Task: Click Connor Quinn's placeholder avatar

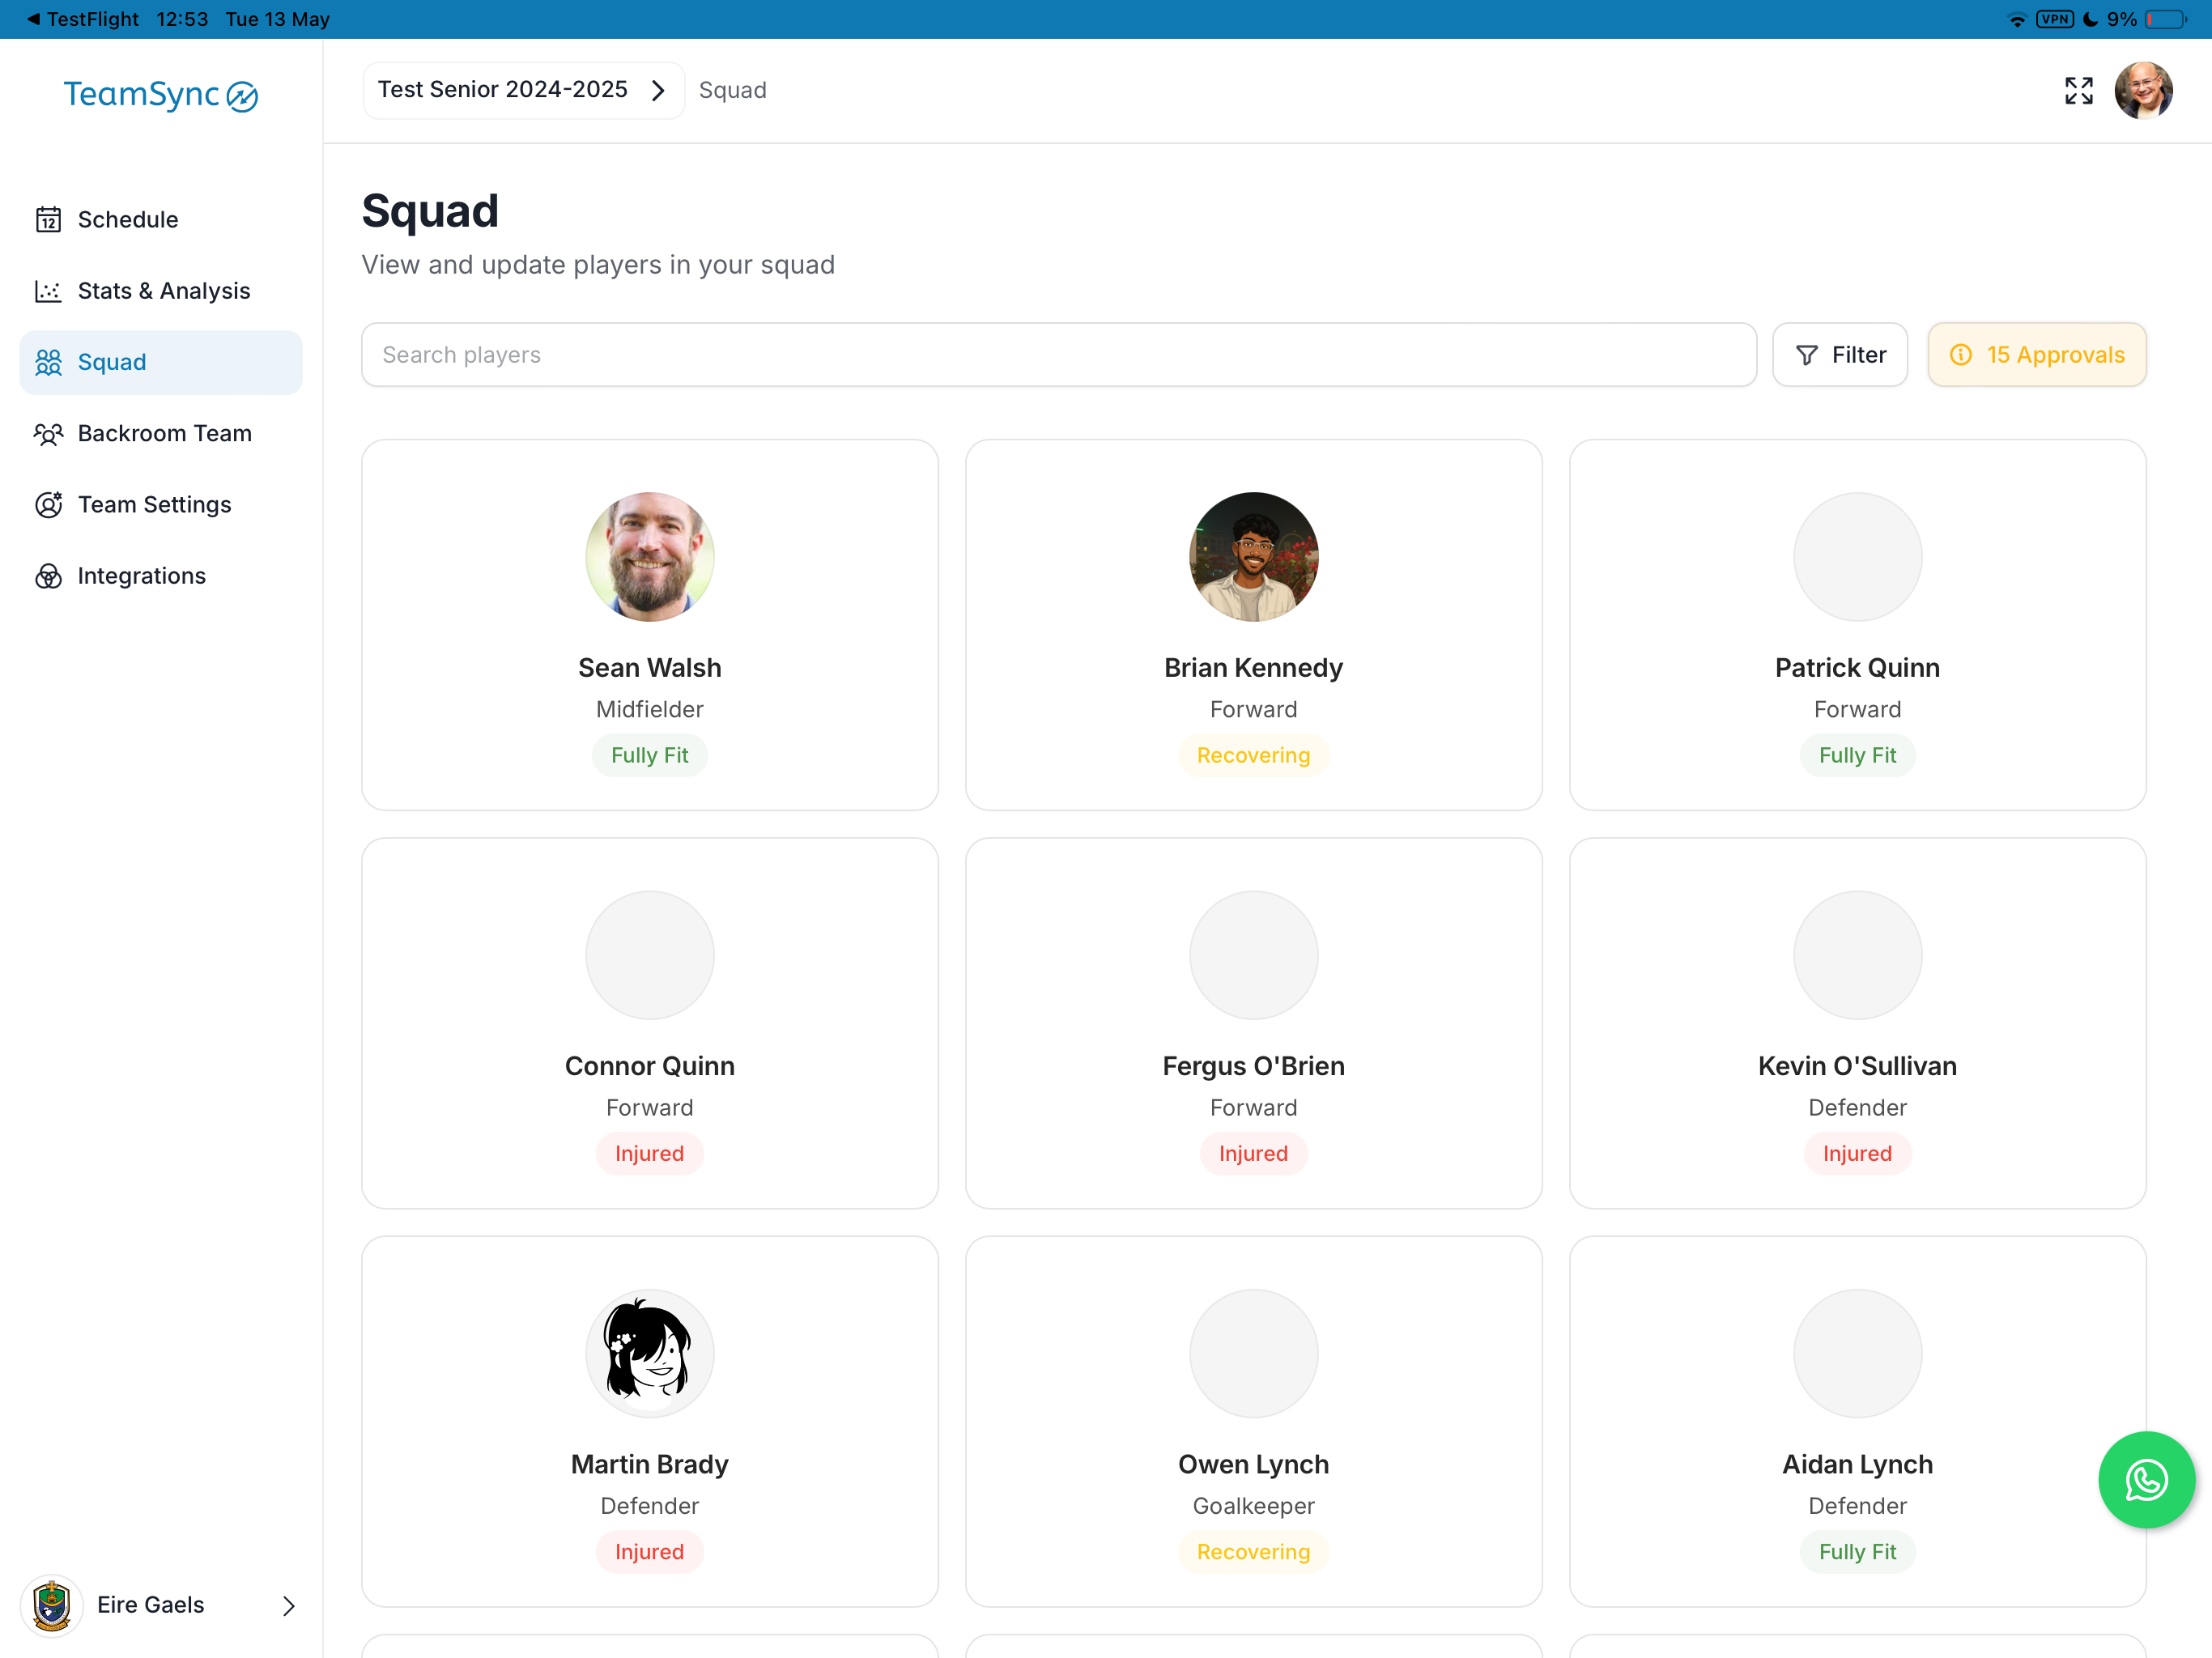Action: (x=650, y=955)
